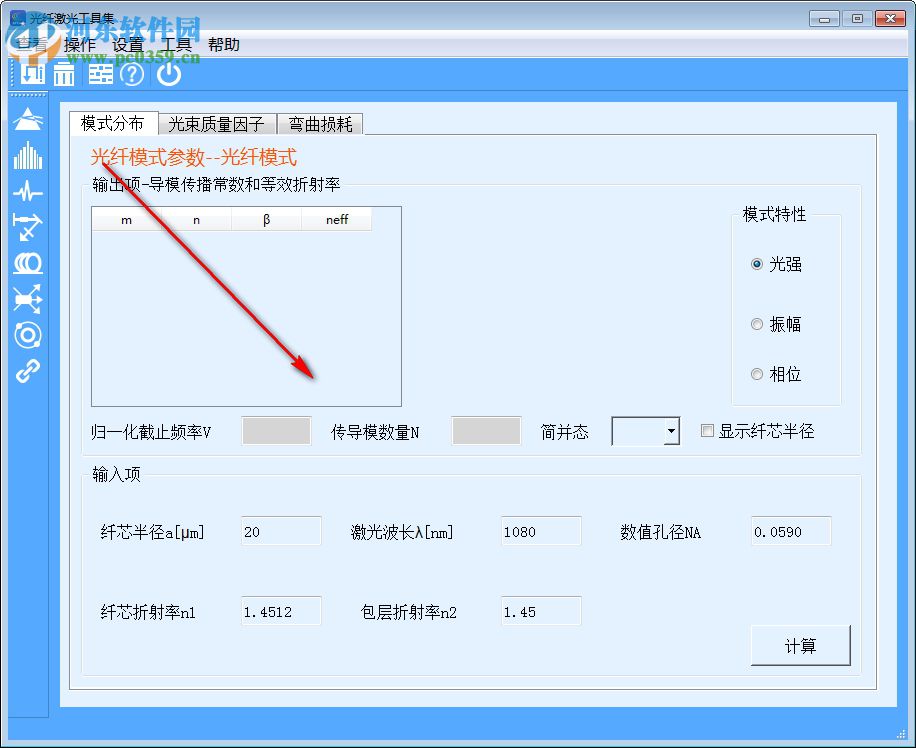The height and width of the screenshot is (748, 916).
Task: Select the 相位 mode option
Action: click(757, 374)
